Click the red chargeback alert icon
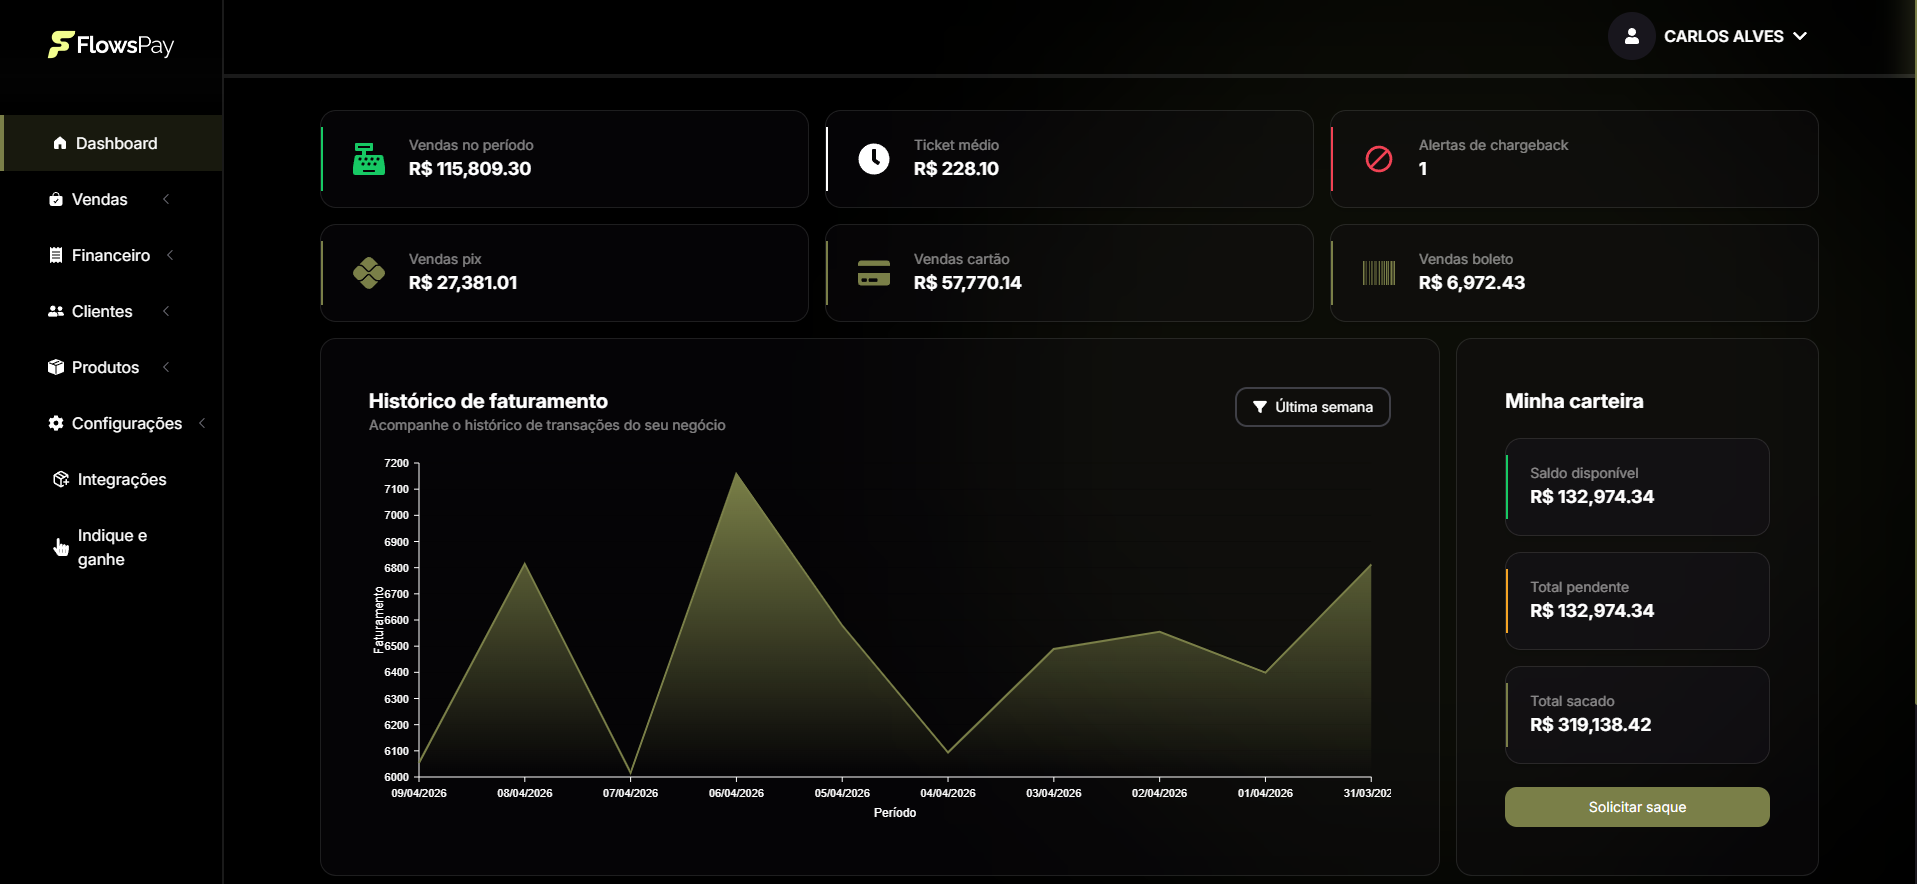The height and width of the screenshot is (884, 1917). click(1379, 159)
